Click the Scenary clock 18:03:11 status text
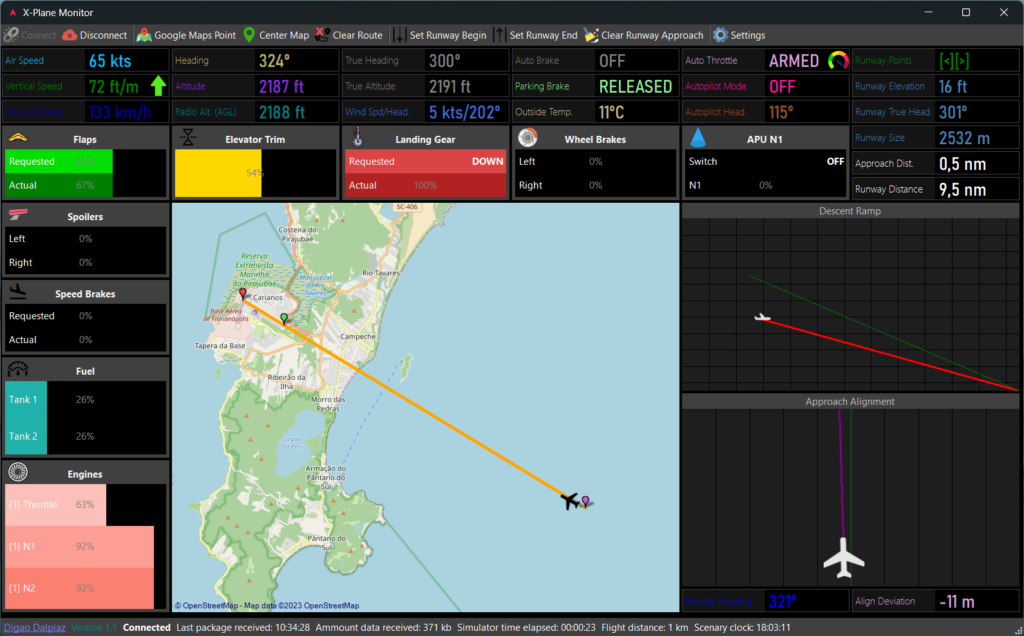Viewport: 1024px width, 636px height. pyautogui.click(x=743, y=628)
